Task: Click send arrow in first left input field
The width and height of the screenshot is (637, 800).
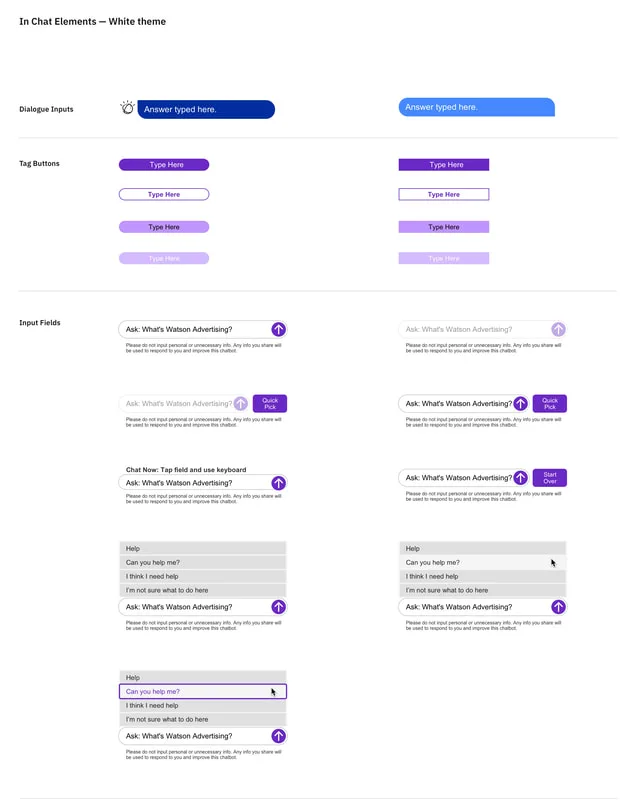Action: (278, 330)
